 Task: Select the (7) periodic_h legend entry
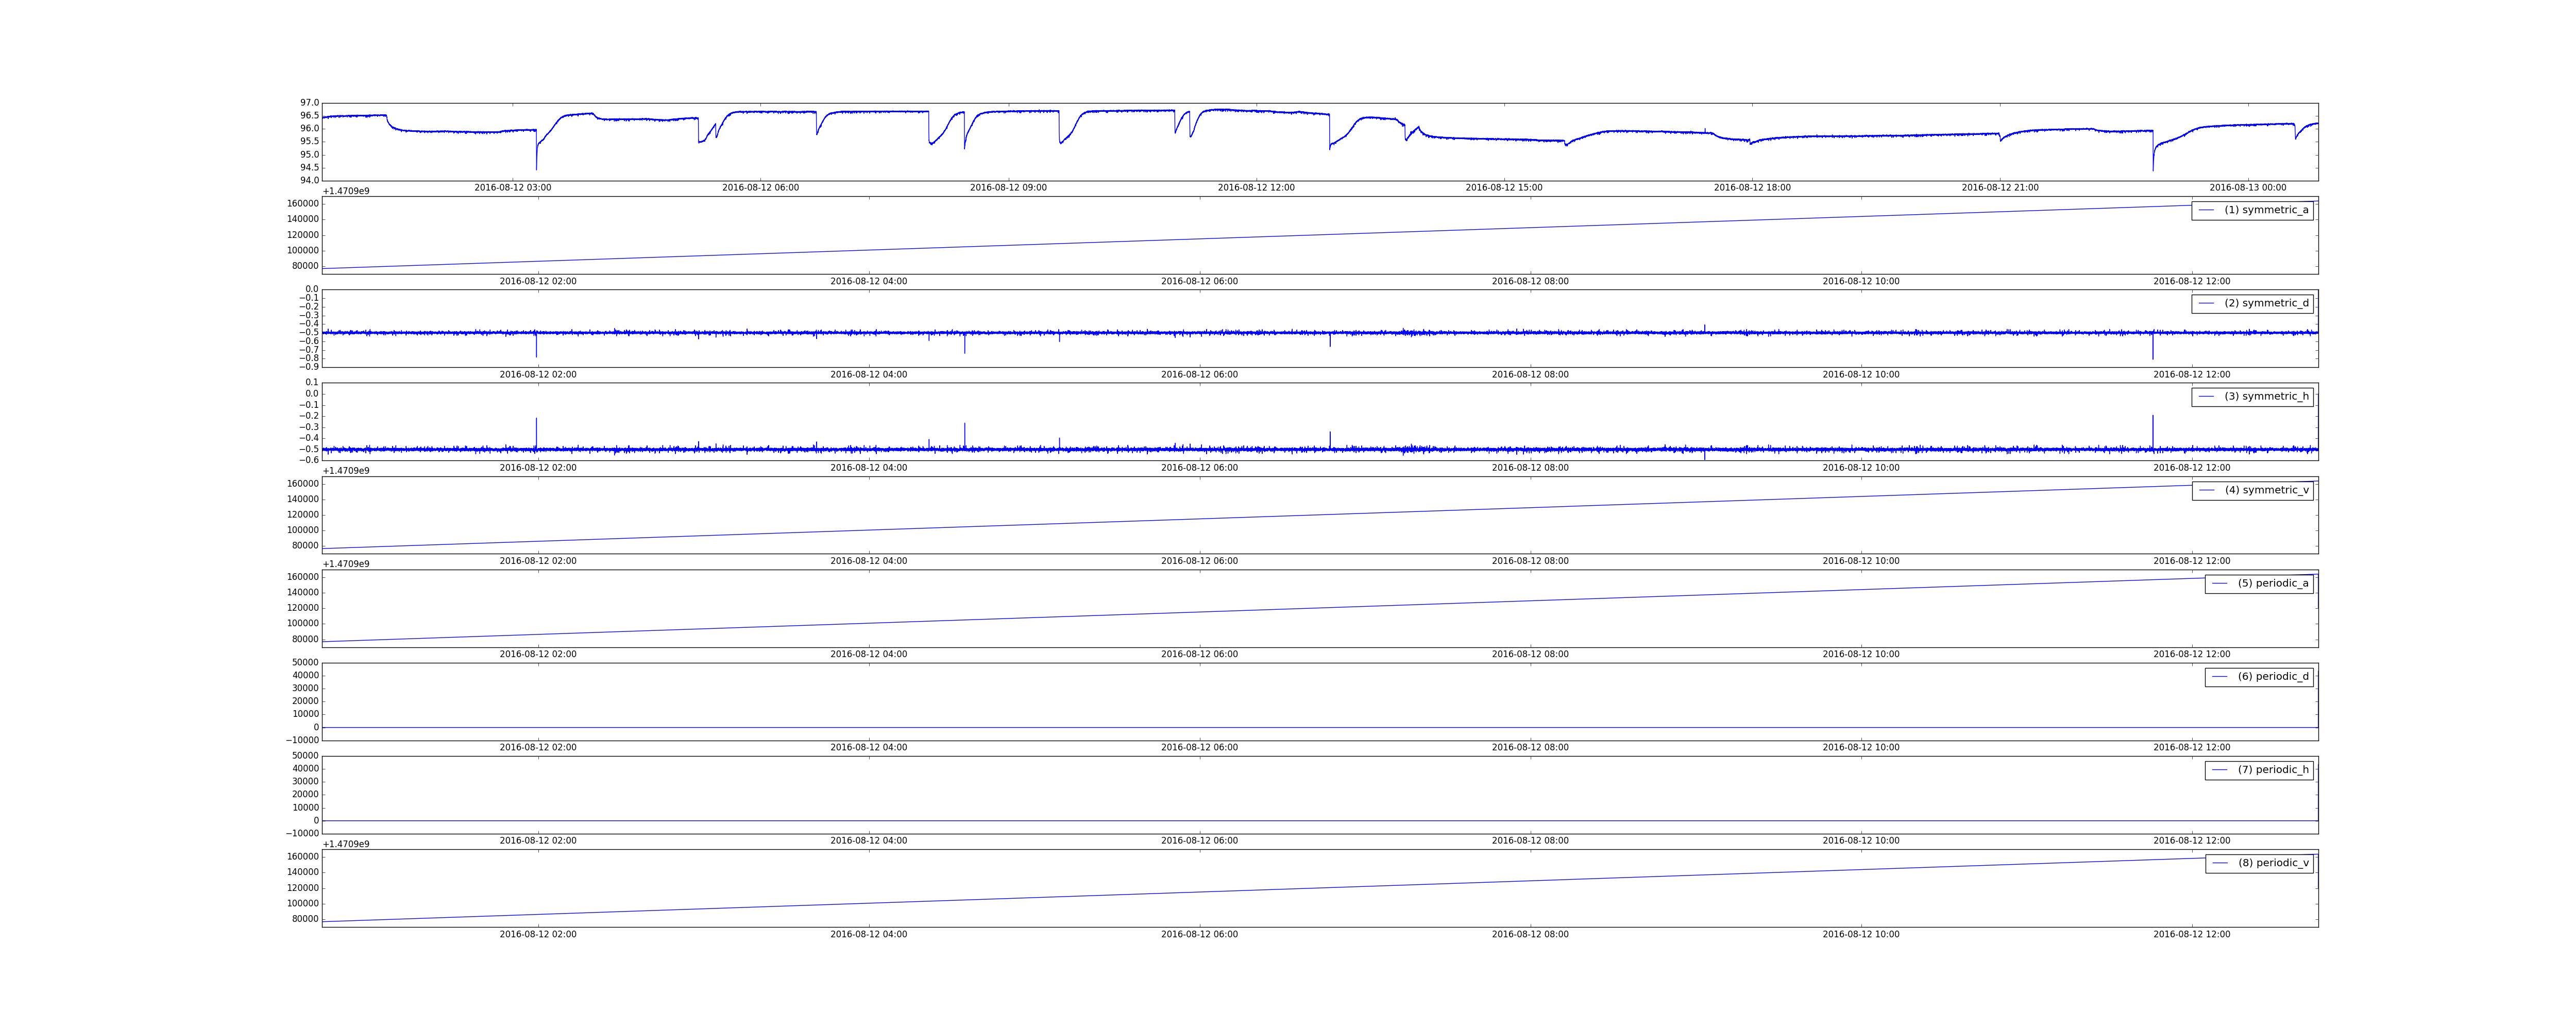2259,770
